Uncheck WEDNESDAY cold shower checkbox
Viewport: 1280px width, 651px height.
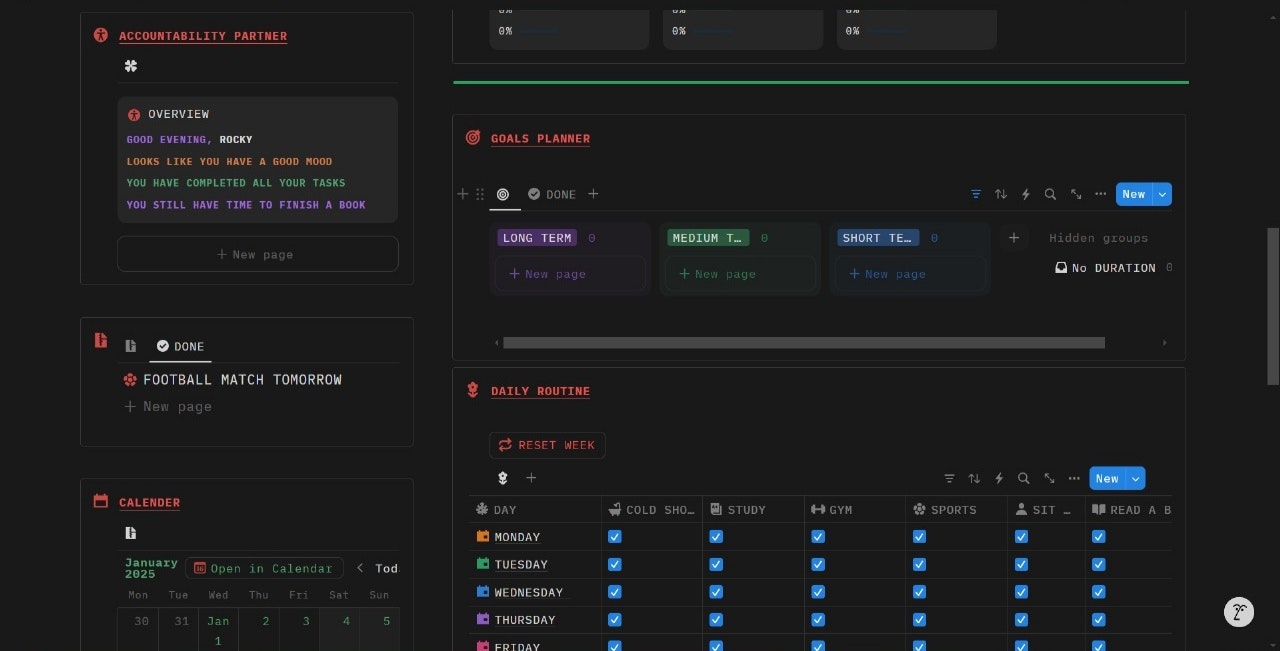point(615,592)
